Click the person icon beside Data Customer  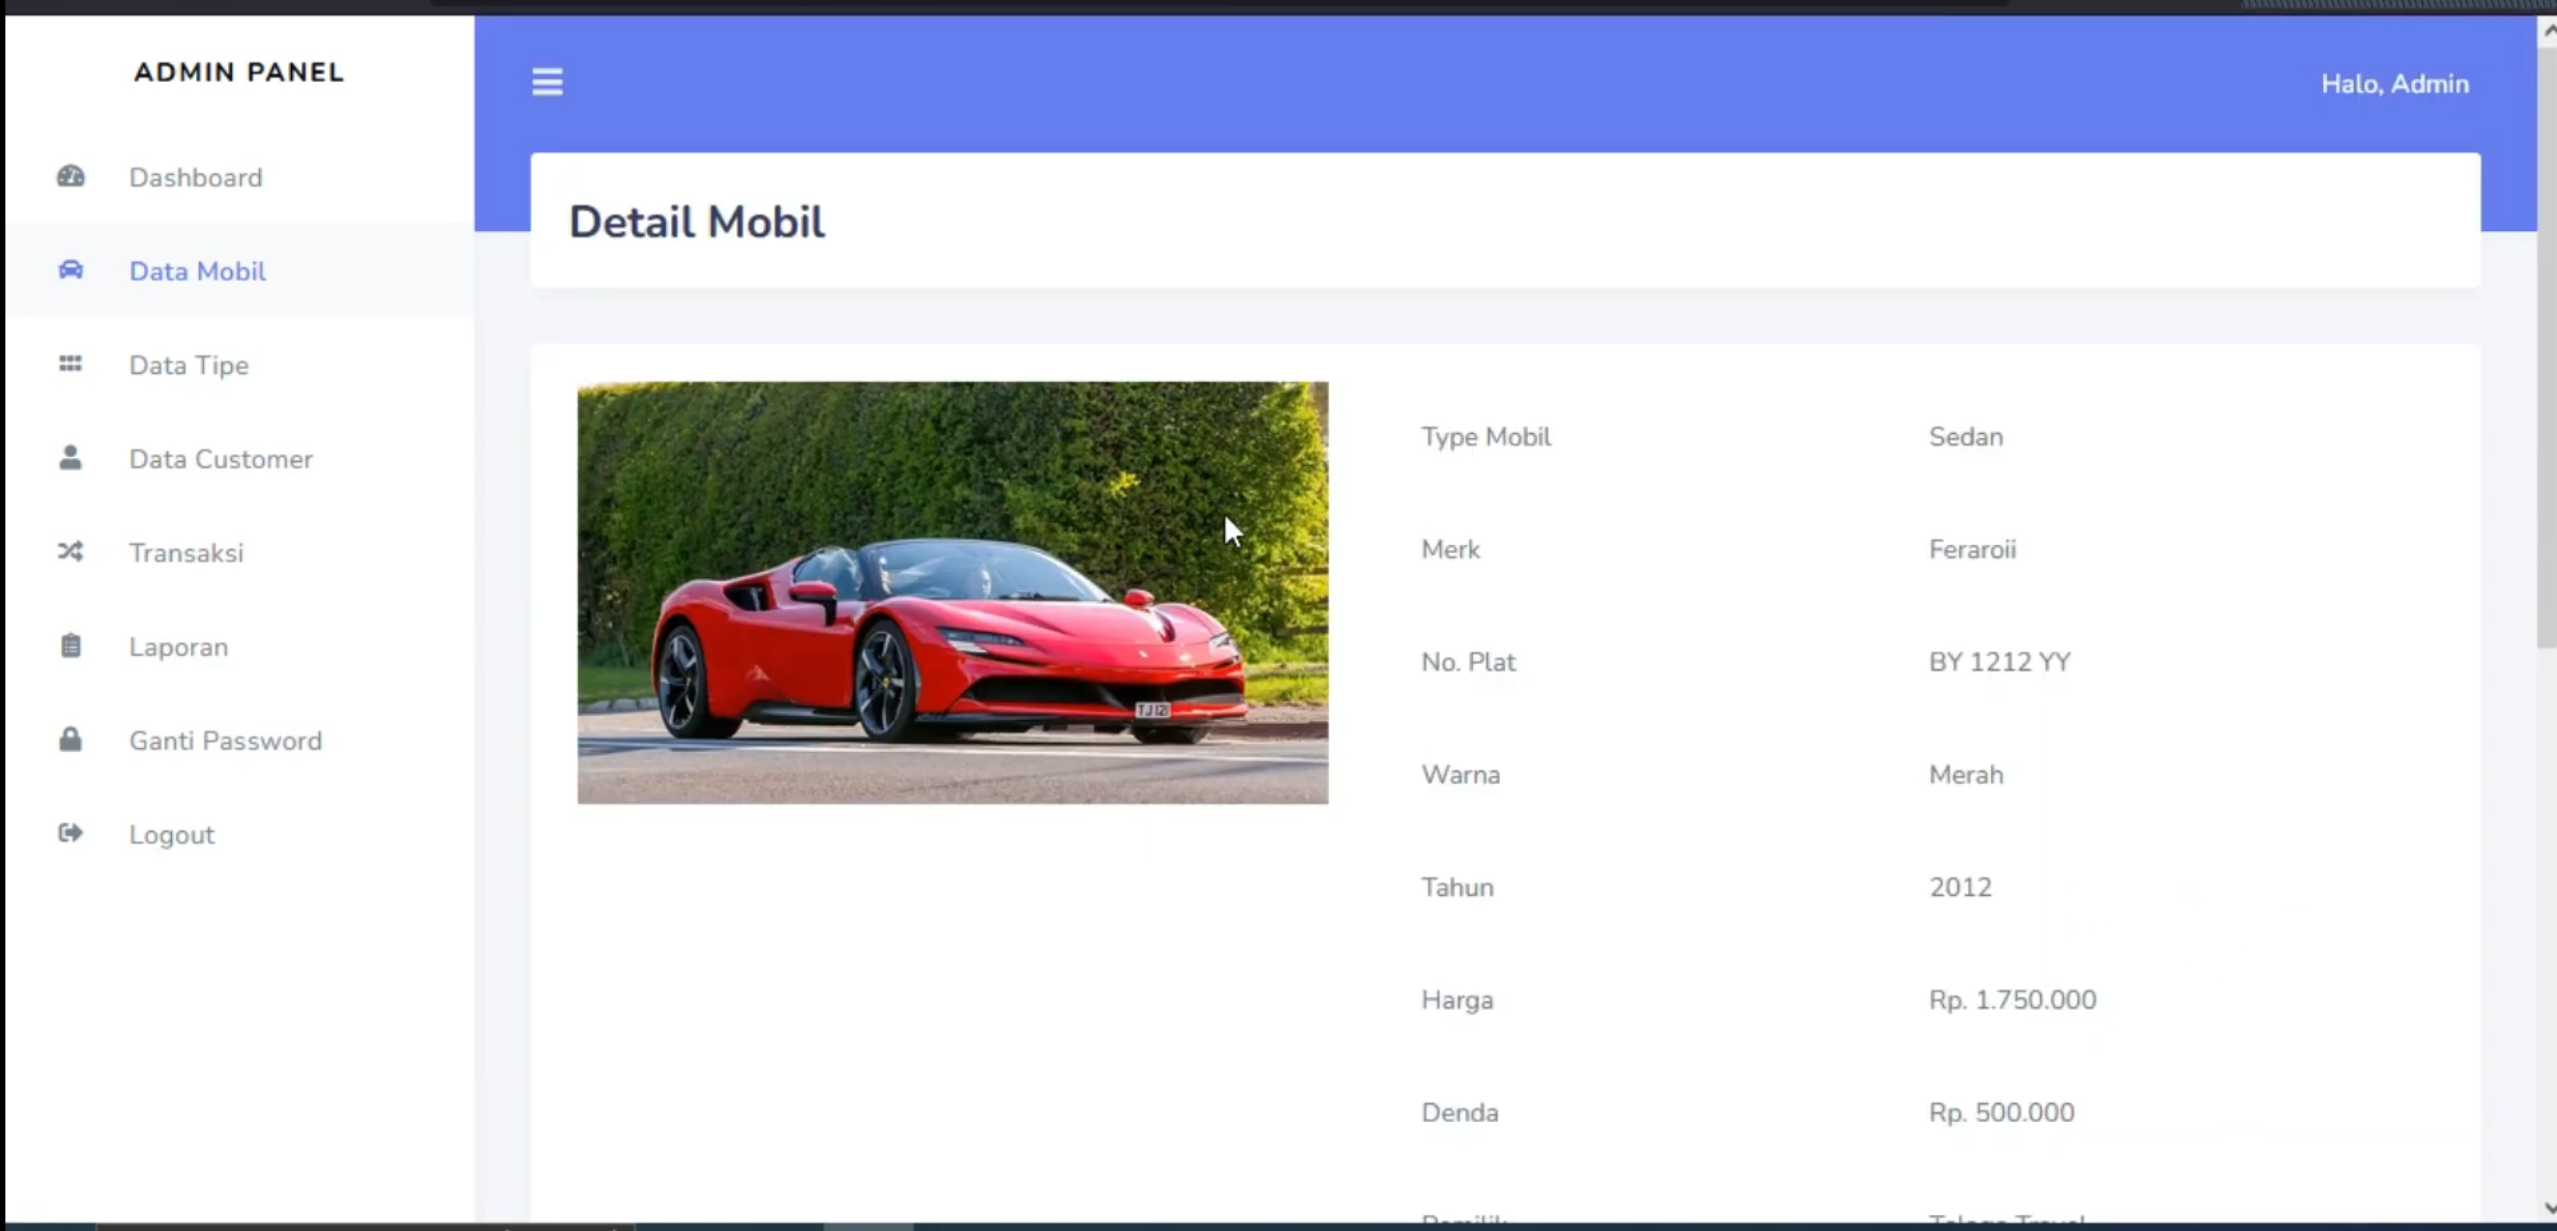[x=70, y=458]
